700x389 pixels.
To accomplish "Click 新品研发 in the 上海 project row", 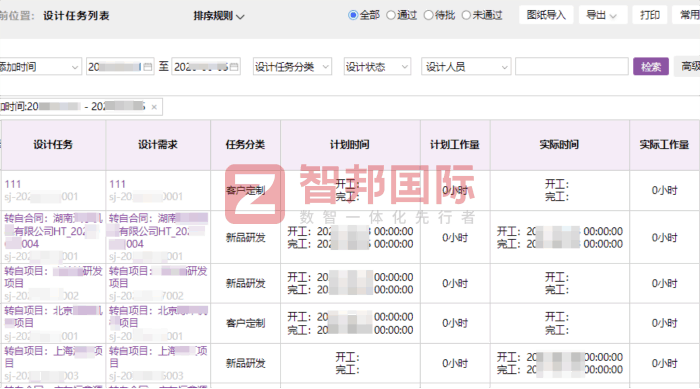I will click(x=246, y=364).
